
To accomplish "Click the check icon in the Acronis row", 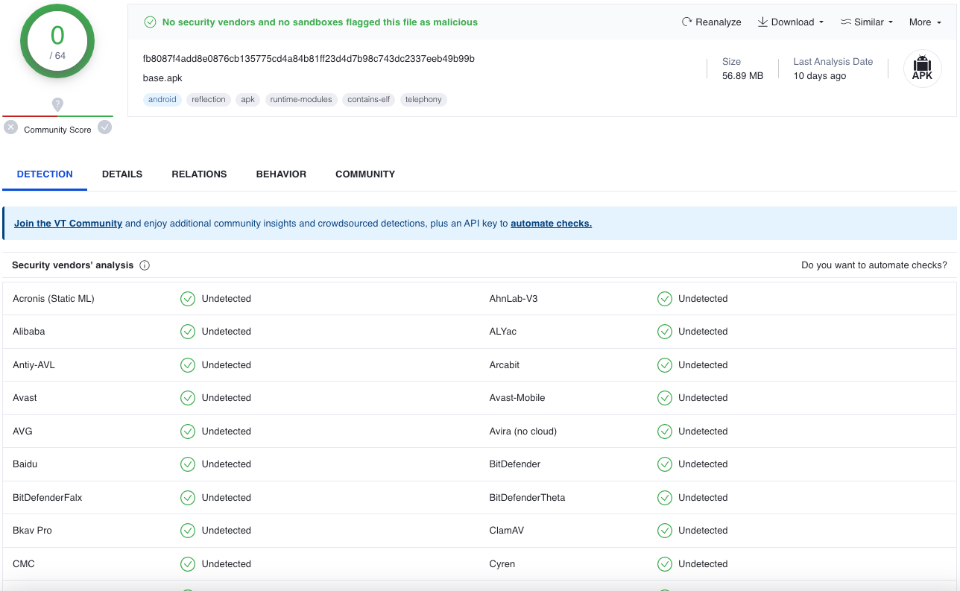I will (x=187, y=299).
